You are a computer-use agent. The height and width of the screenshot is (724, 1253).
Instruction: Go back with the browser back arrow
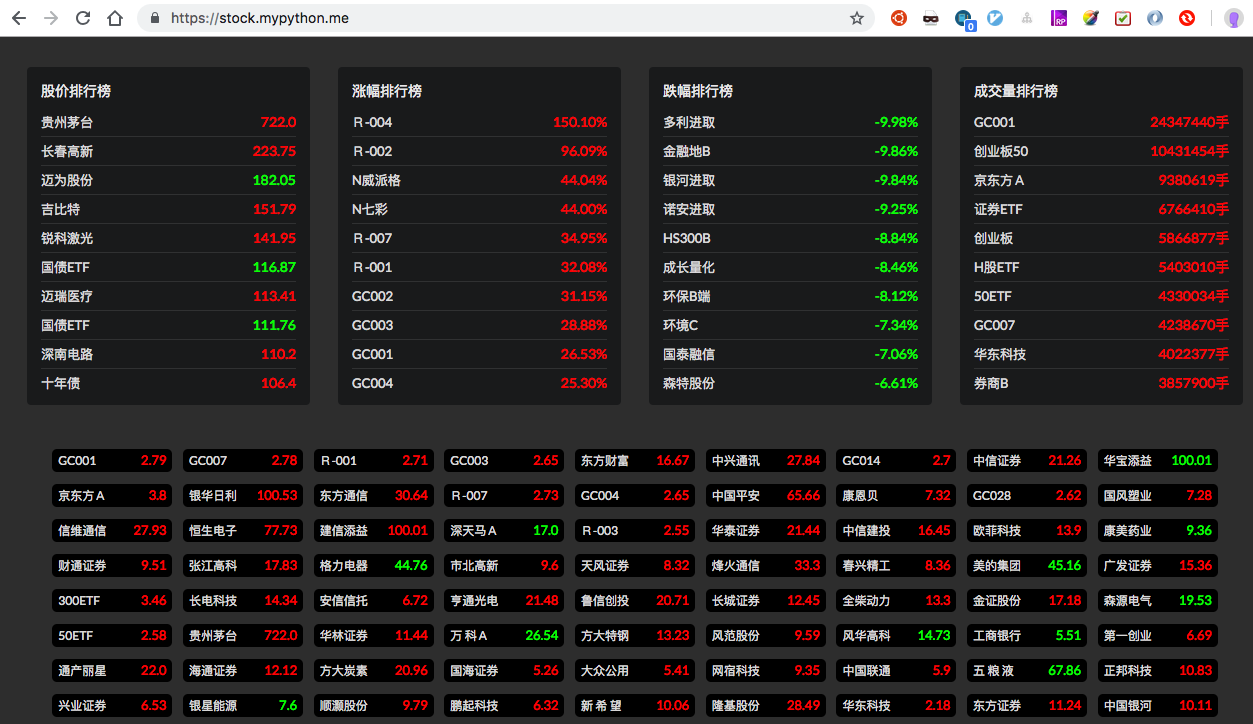(18, 18)
